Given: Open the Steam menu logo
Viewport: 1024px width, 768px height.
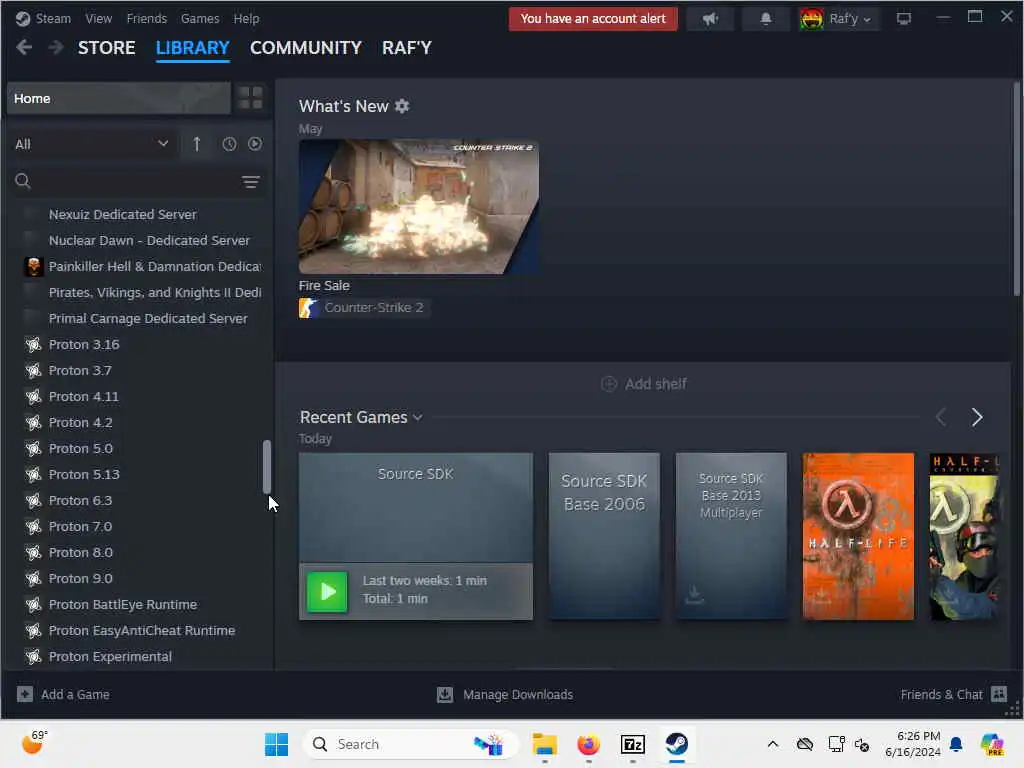Looking at the screenshot, I should 23,18.
